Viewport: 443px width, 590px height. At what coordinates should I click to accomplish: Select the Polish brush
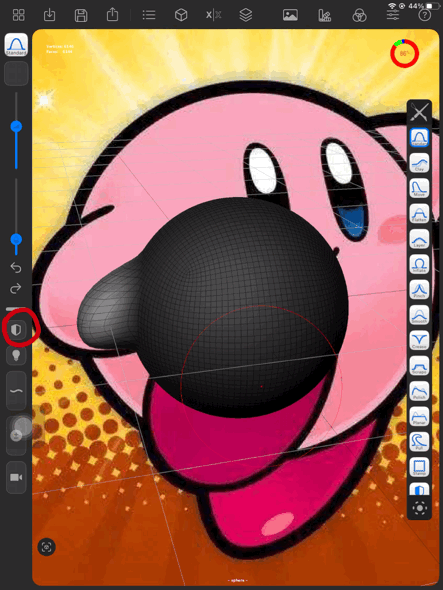[x=419, y=391]
